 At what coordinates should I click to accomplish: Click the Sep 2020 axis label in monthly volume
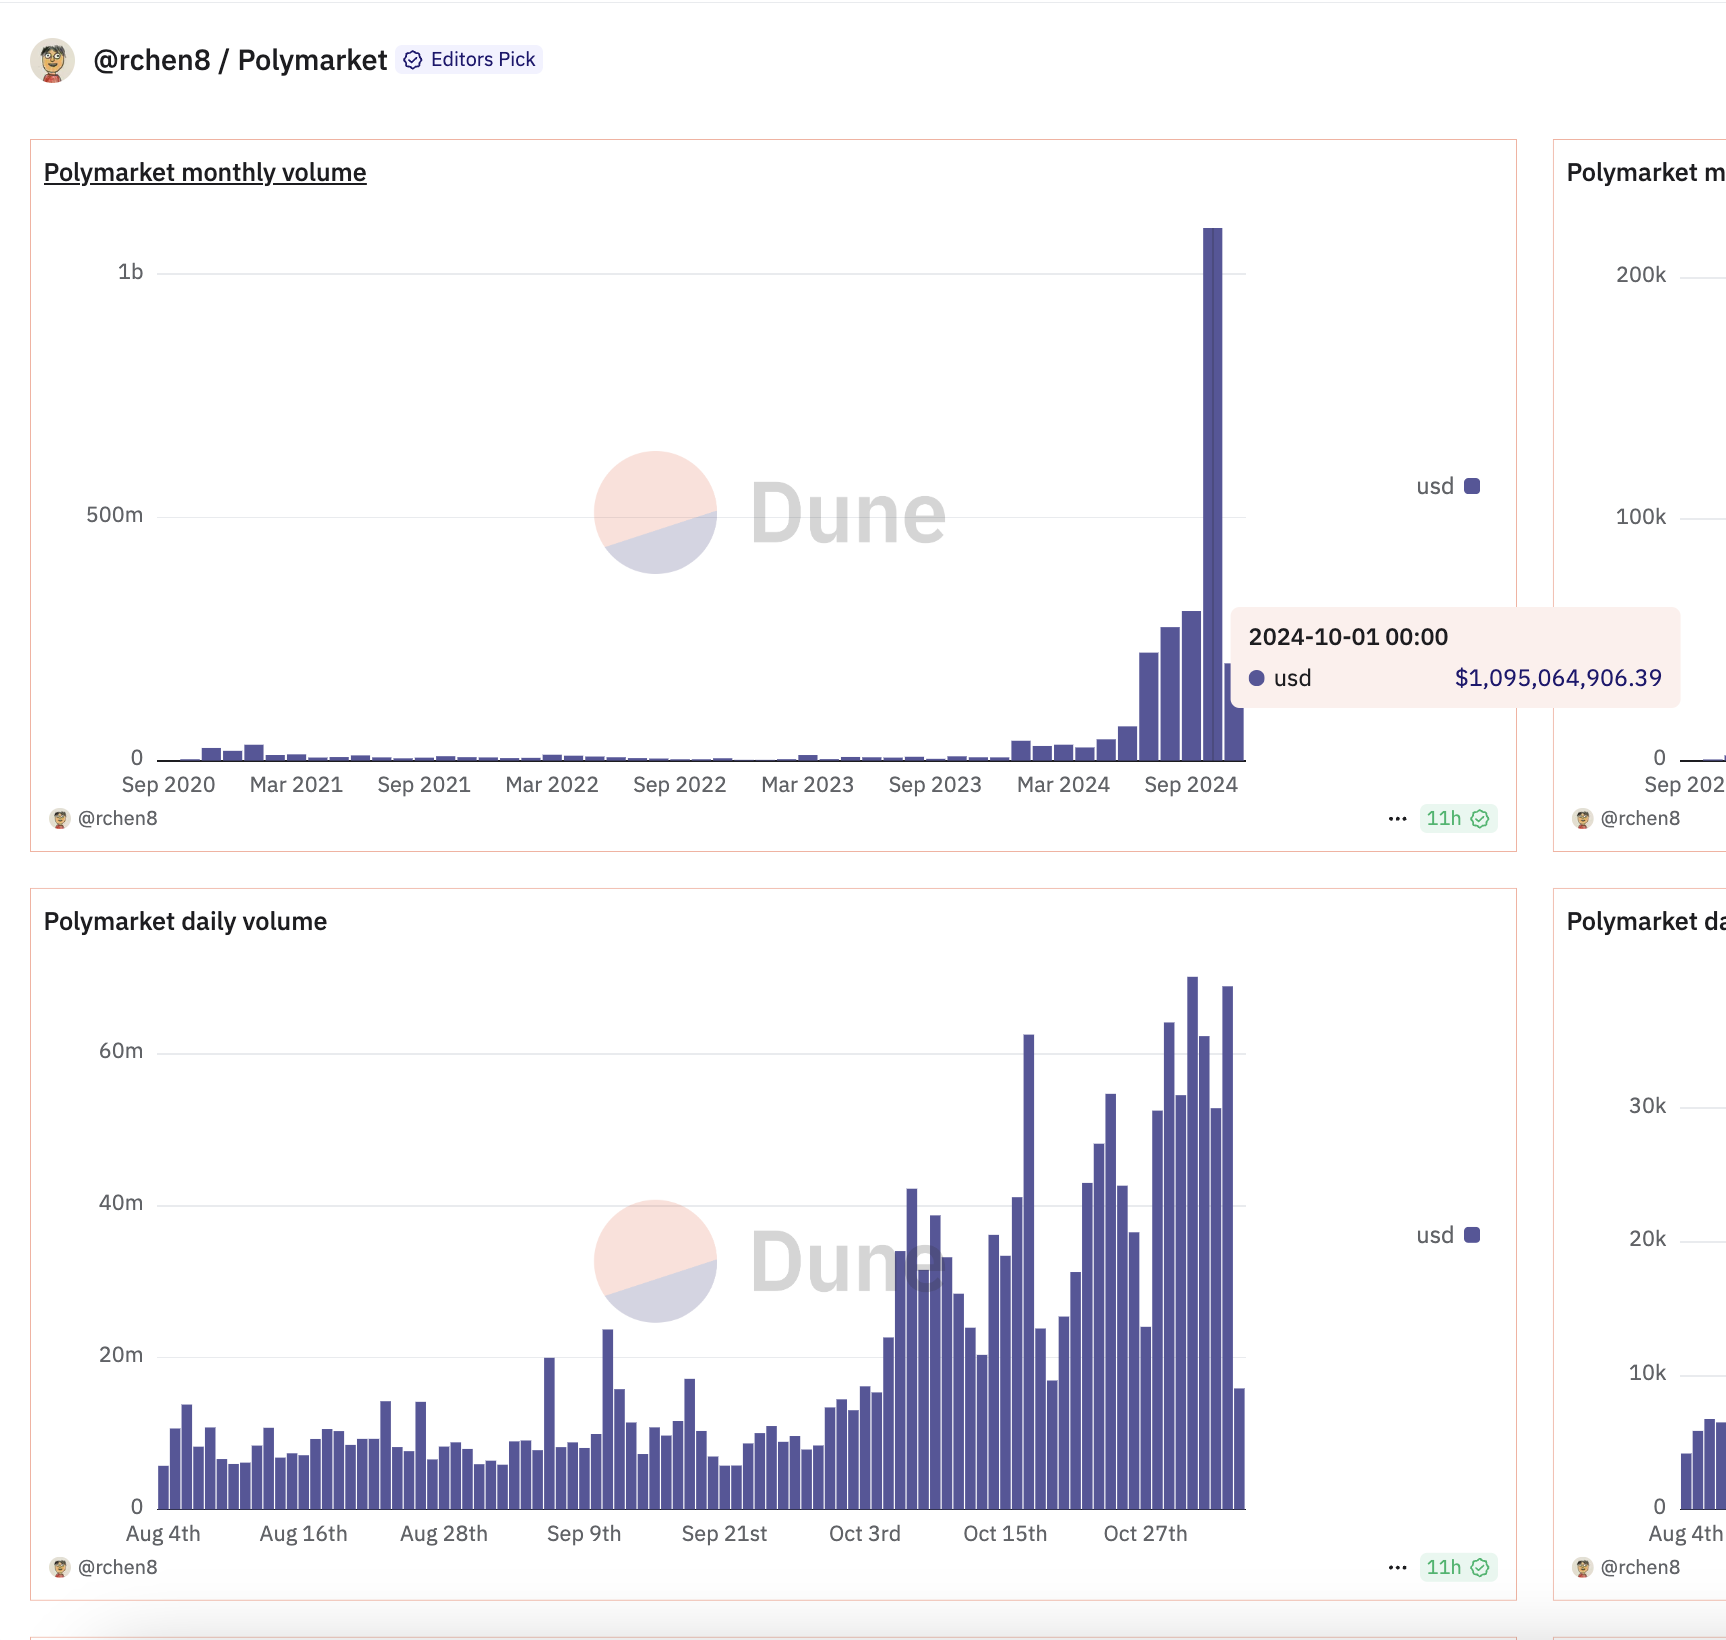click(x=168, y=785)
